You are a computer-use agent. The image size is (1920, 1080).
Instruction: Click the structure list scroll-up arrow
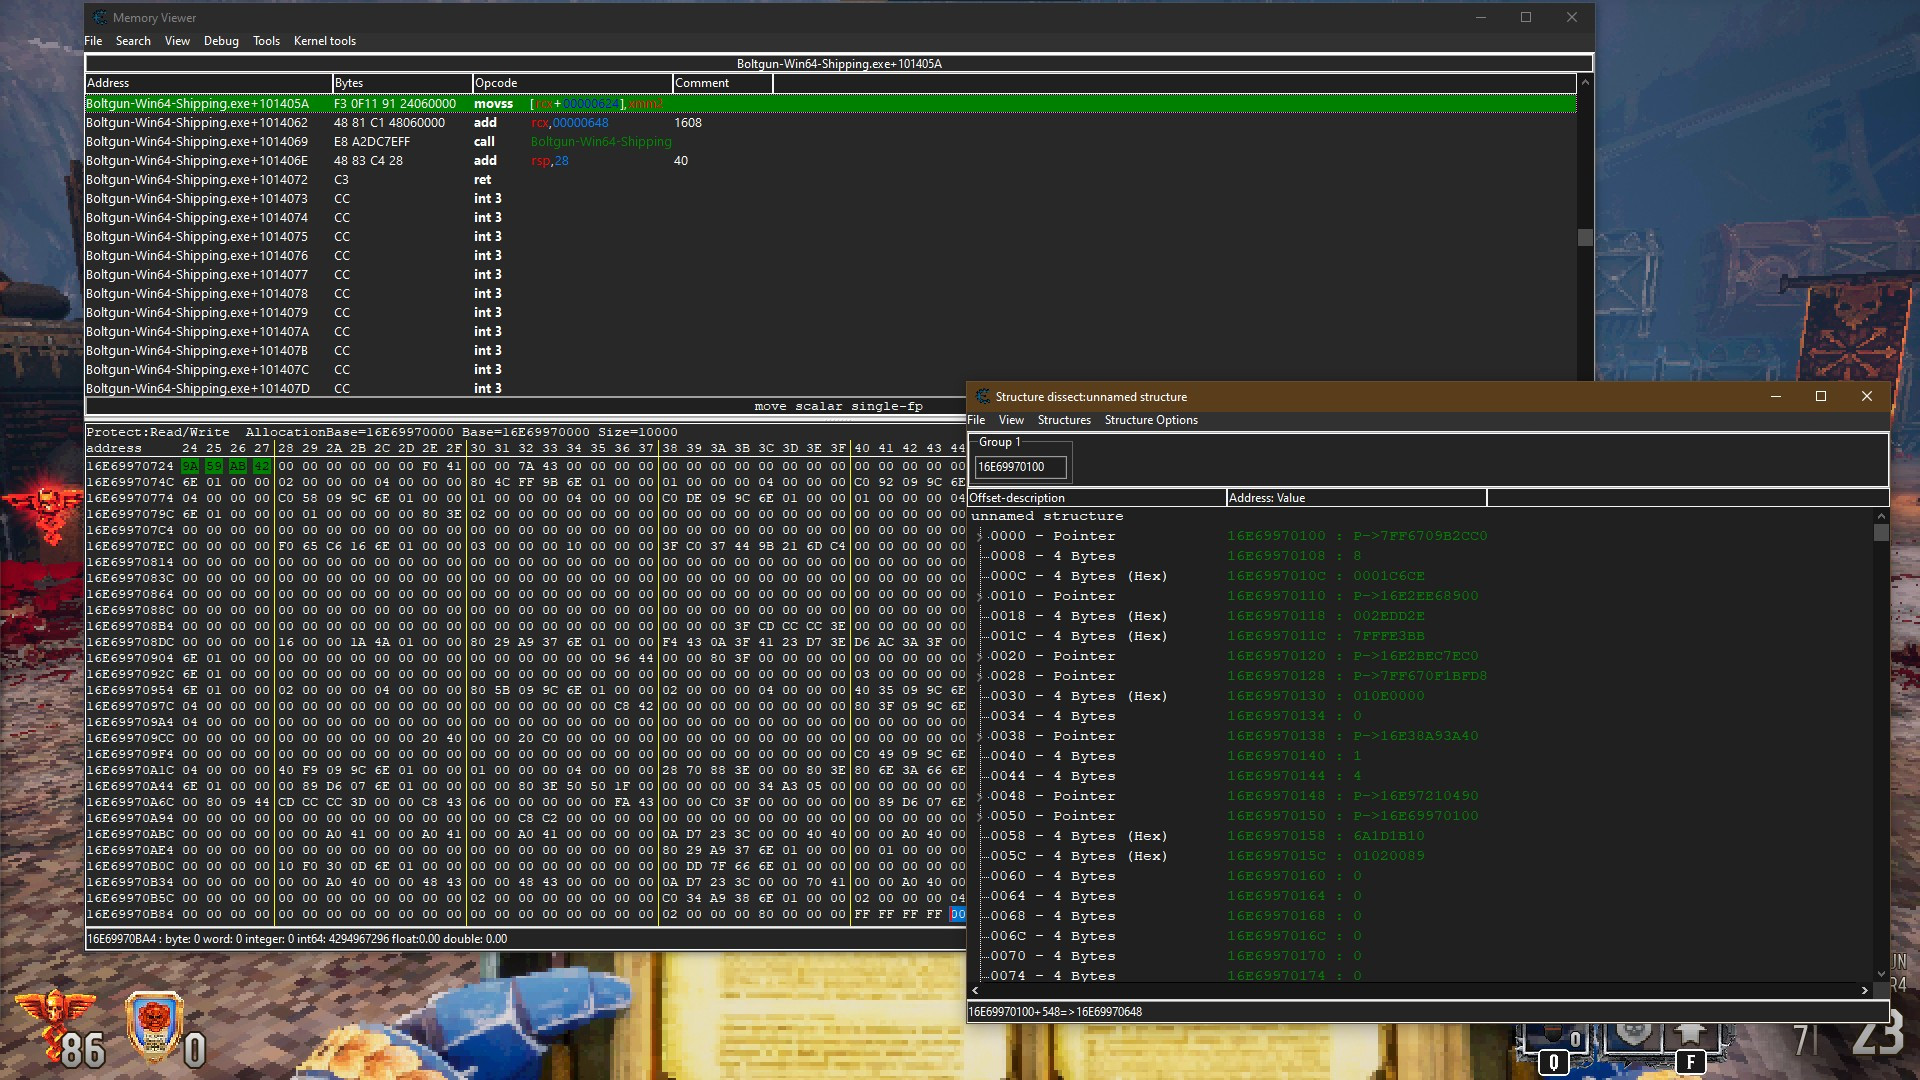click(1881, 516)
